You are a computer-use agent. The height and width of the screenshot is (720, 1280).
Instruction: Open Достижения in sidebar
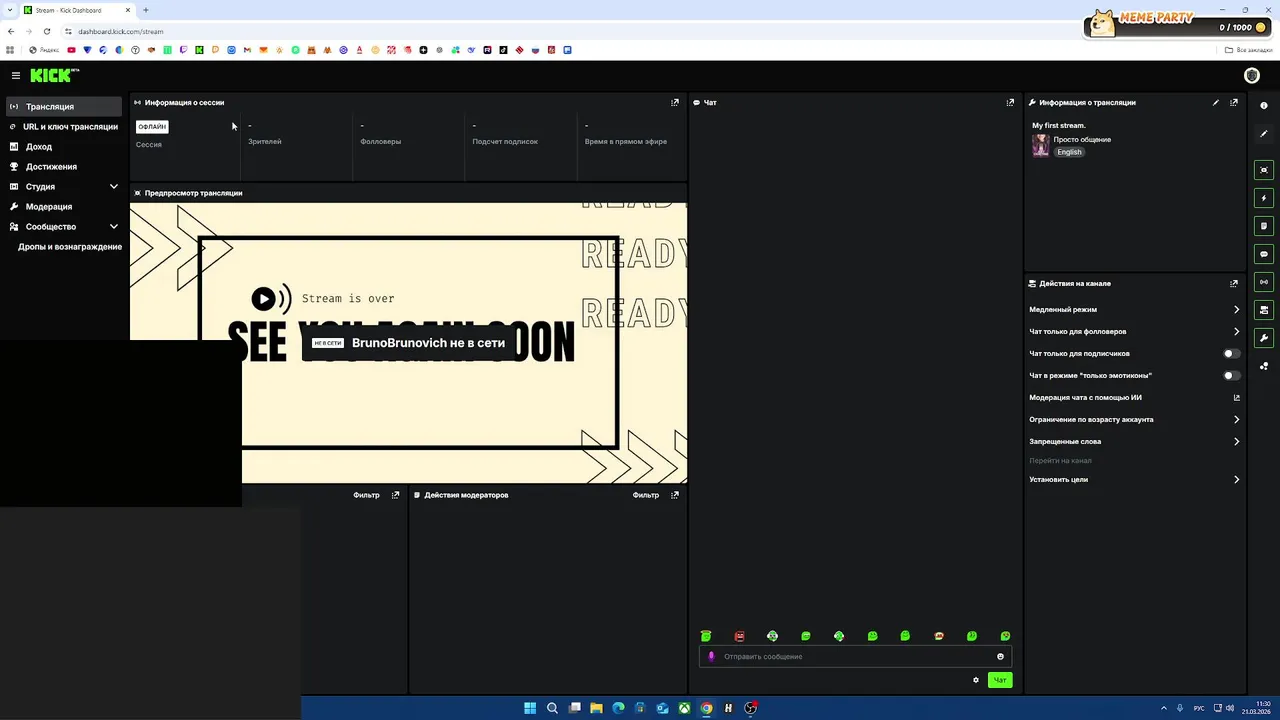pos(64,167)
